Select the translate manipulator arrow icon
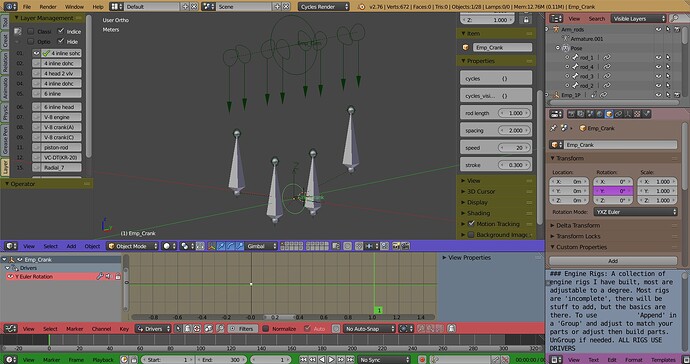 pyautogui.click(x=221, y=246)
